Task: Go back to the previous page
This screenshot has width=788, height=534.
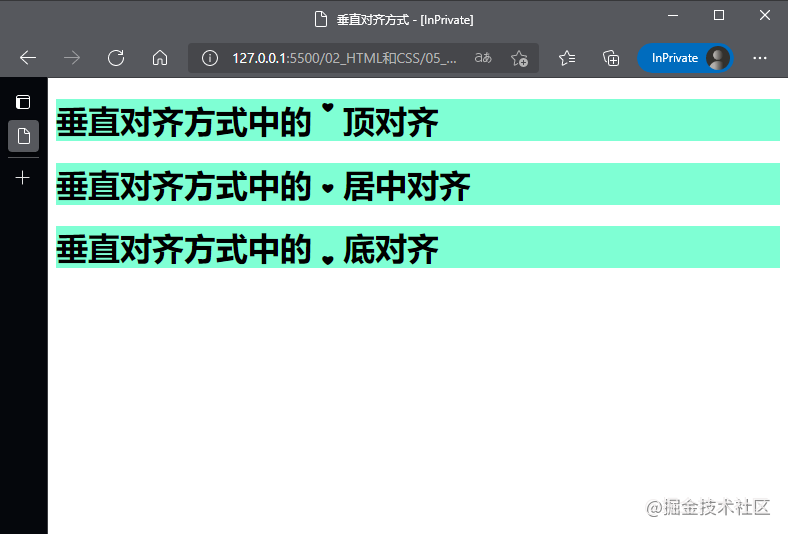Action: coord(28,58)
